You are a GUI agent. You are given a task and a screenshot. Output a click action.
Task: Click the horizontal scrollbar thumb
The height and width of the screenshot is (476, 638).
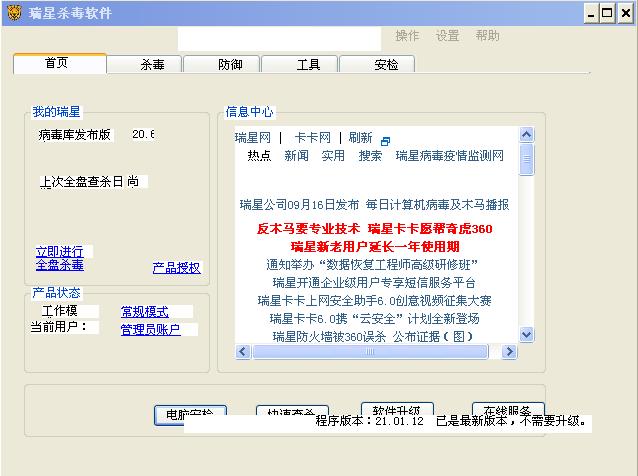370,352
